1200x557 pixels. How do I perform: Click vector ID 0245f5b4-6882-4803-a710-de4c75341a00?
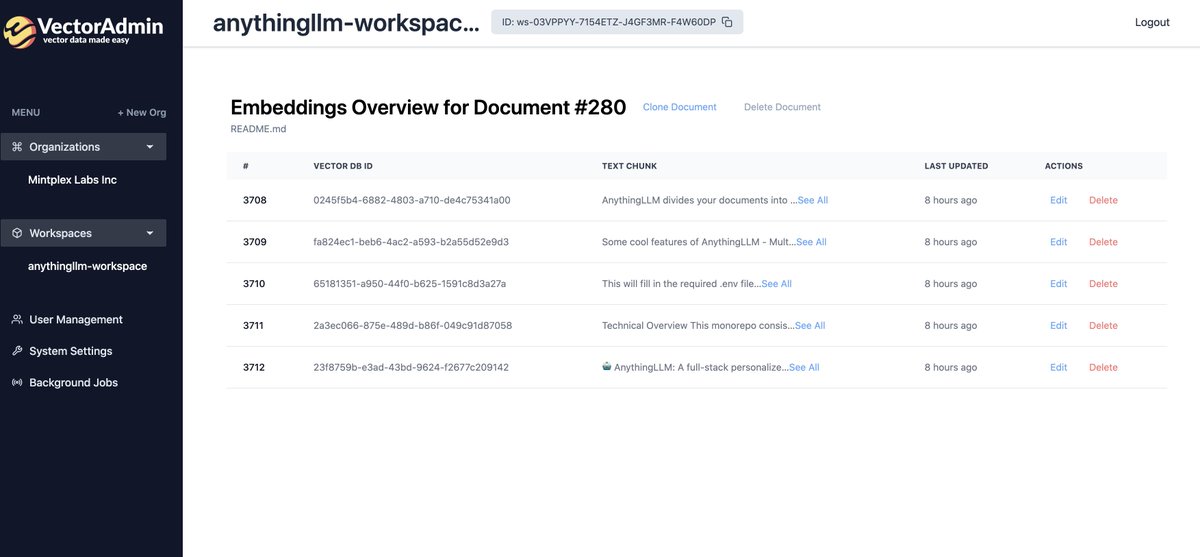click(412, 200)
